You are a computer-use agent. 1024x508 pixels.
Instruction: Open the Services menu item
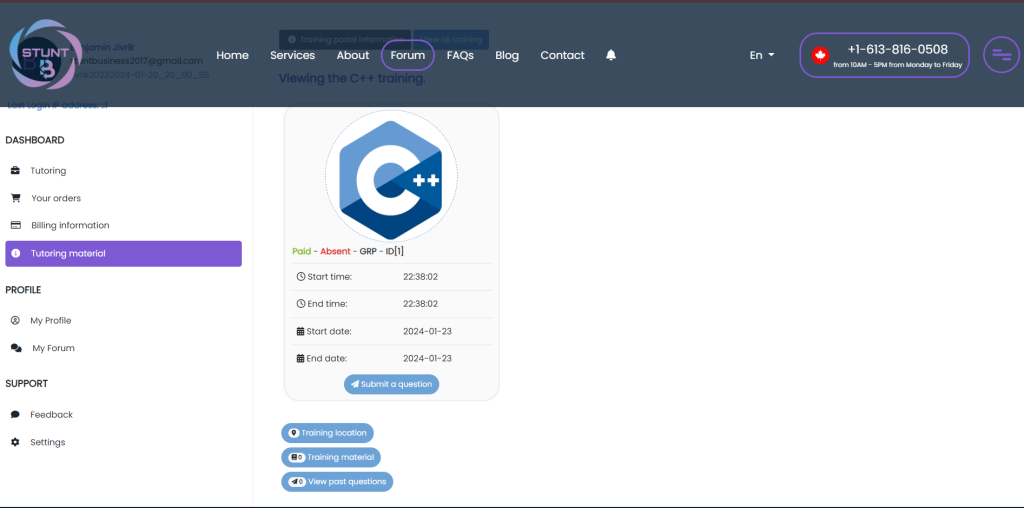(x=293, y=56)
